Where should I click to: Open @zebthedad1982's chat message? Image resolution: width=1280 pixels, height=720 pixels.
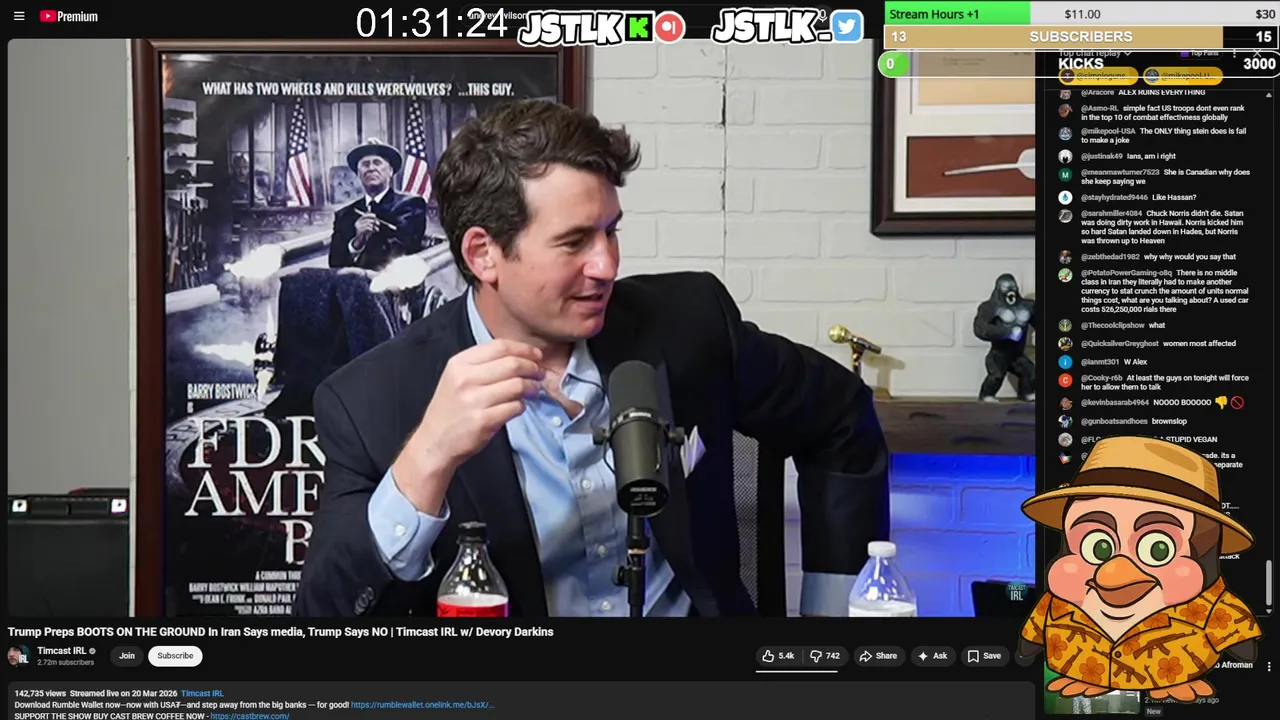(1158, 257)
